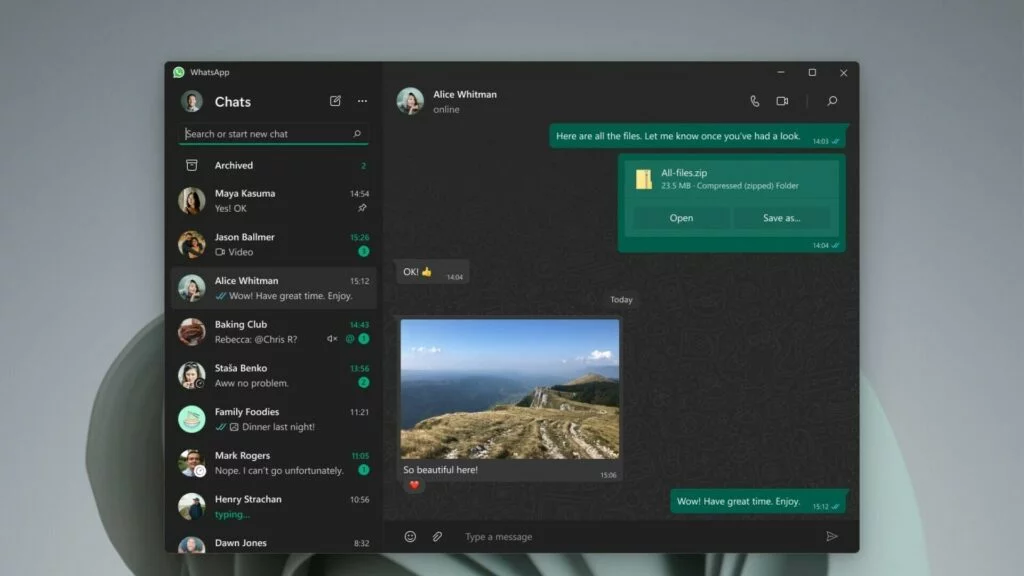Click the All-files.zip file name
This screenshot has height=576, width=1024.
pyautogui.click(x=684, y=173)
